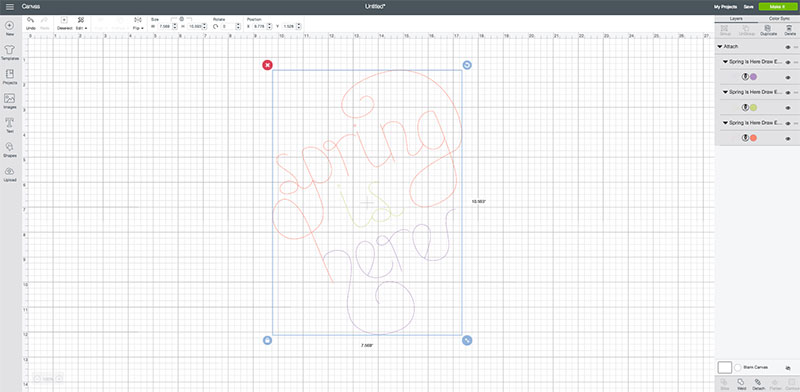Screen dimensions: 800x392
Task: Open the Flip dropdown
Action: (138, 23)
